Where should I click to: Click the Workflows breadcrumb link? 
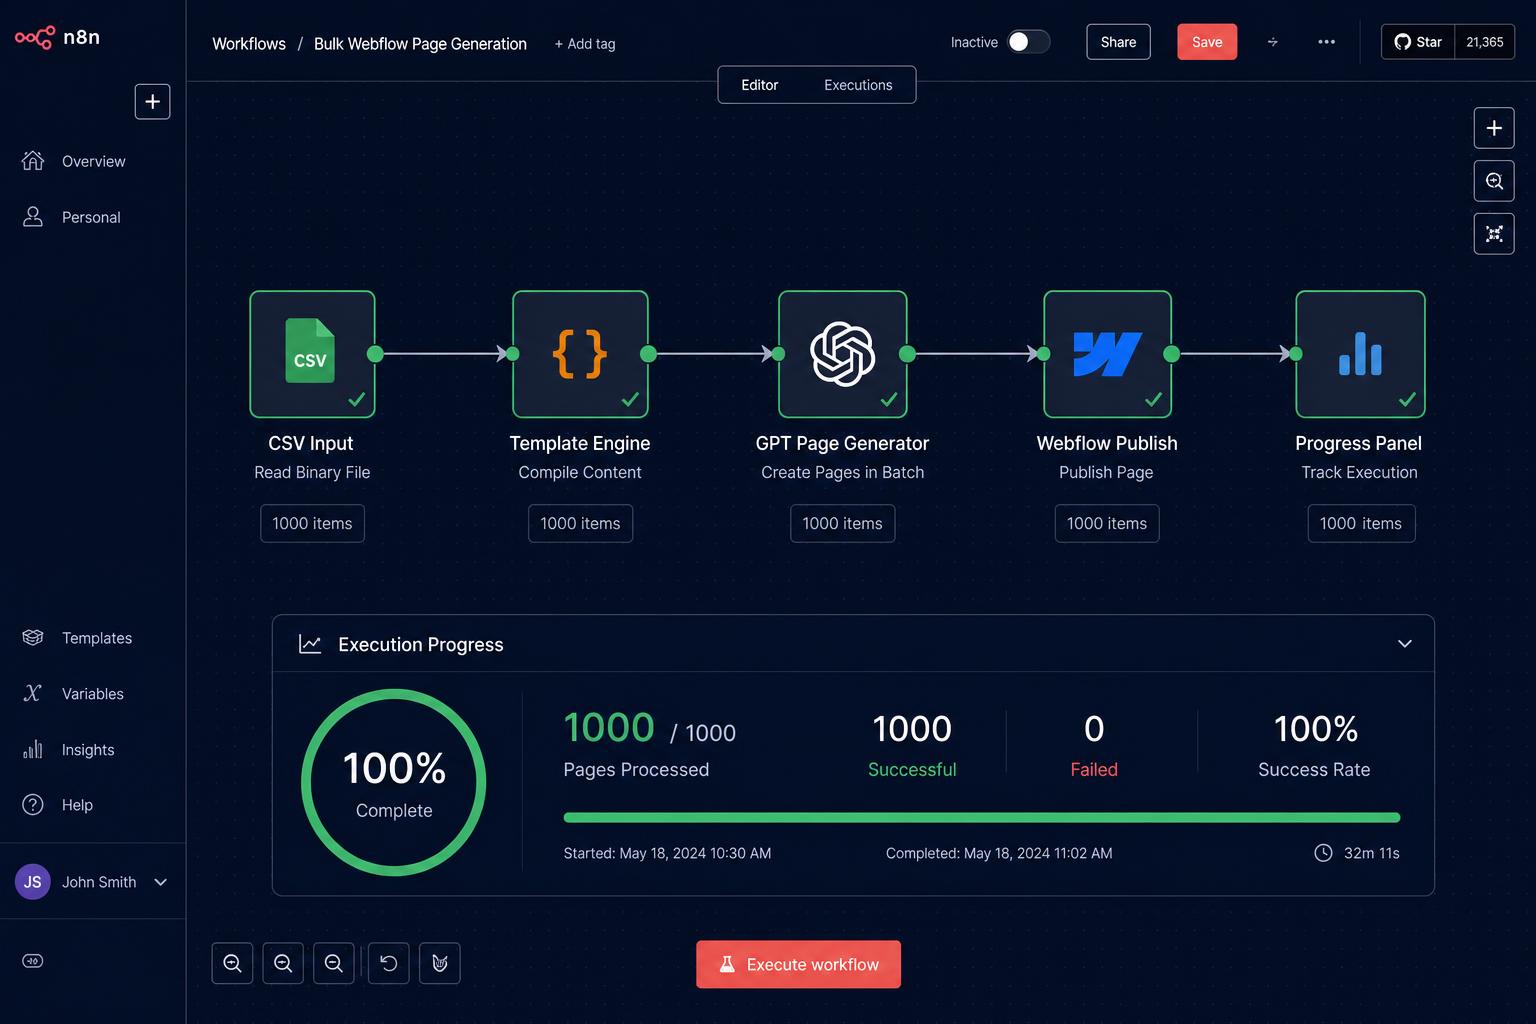click(249, 44)
